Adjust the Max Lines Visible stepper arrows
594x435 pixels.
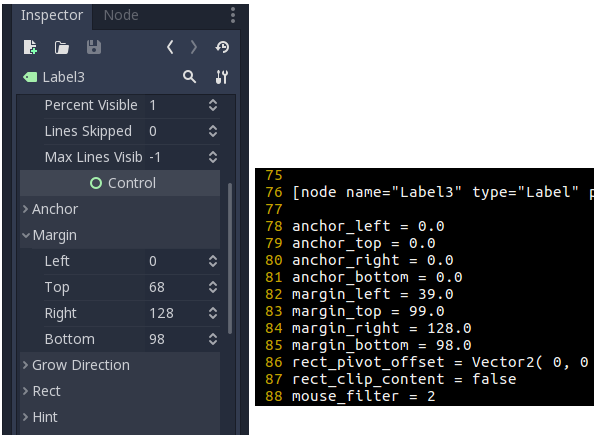[x=213, y=157]
